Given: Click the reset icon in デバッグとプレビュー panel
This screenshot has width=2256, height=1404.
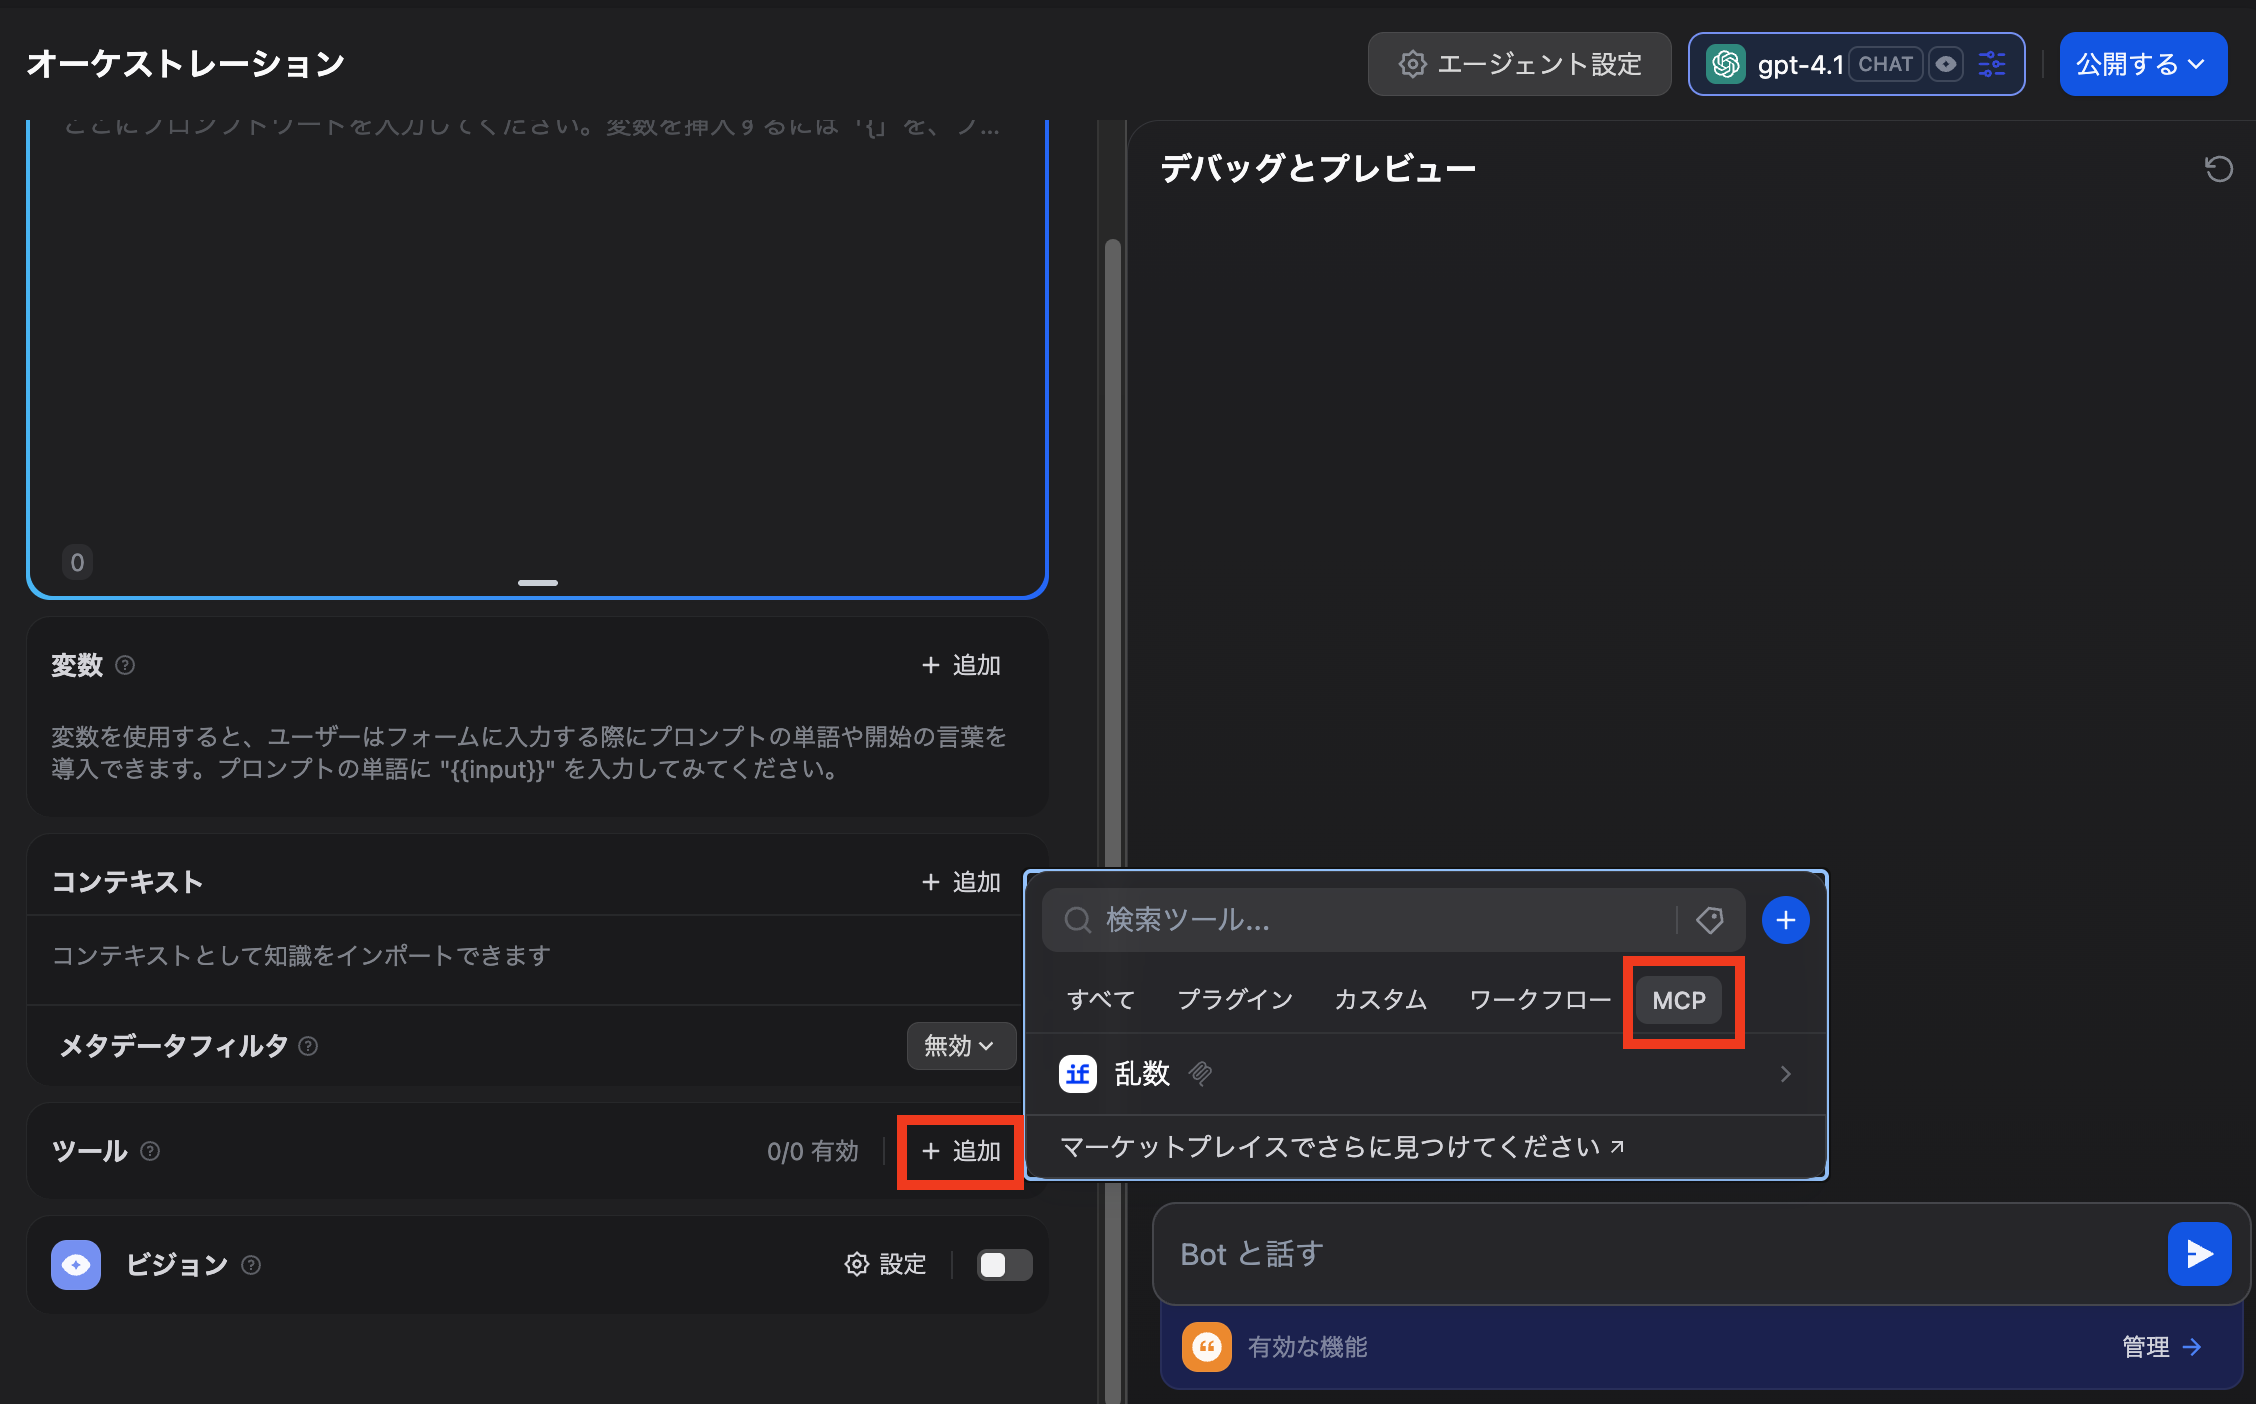Looking at the screenshot, I should [x=2219, y=168].
